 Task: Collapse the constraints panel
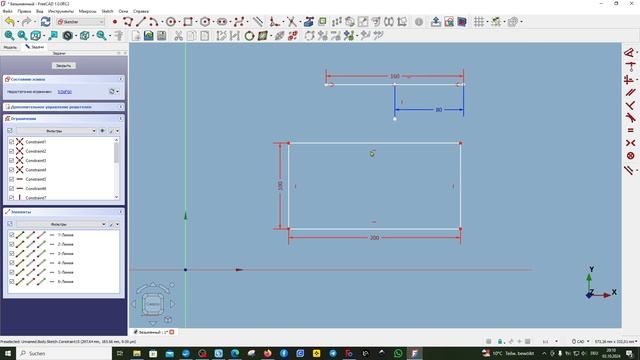(121, 118)
